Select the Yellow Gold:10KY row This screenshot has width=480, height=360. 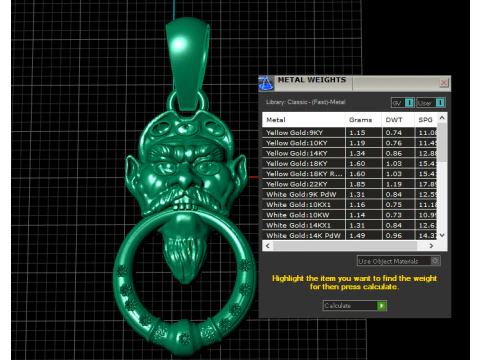pyautogui.click(x=349, y=143)
